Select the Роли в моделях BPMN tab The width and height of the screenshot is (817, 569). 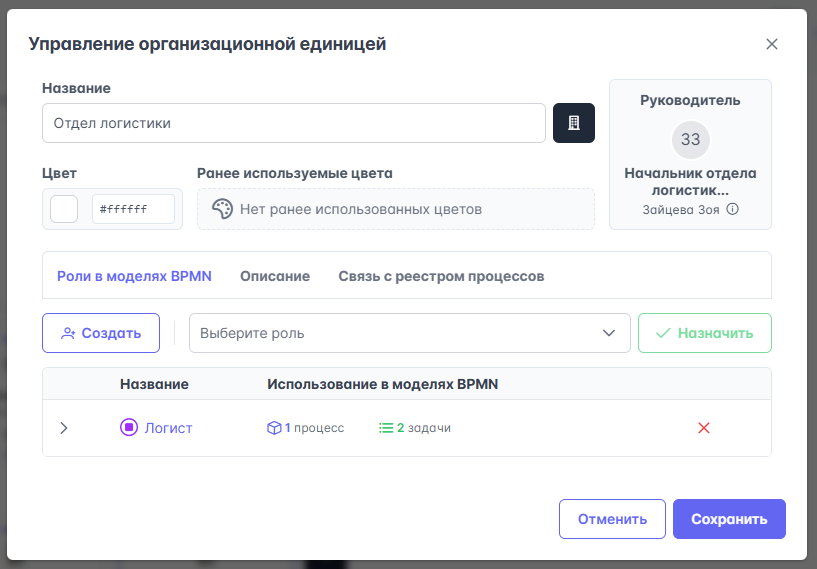click(x=134, y=276)
